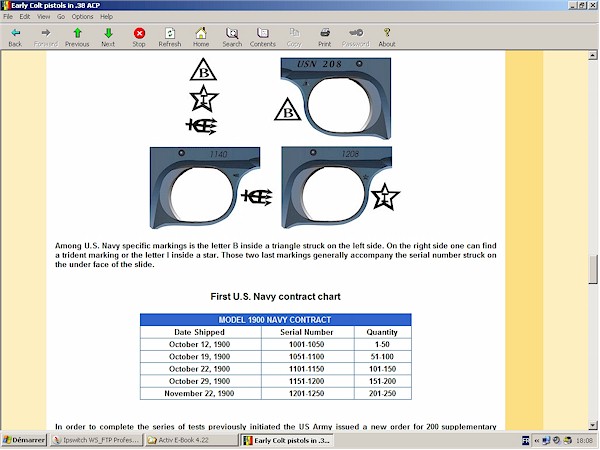Open the Help menu

coord(106,16)
